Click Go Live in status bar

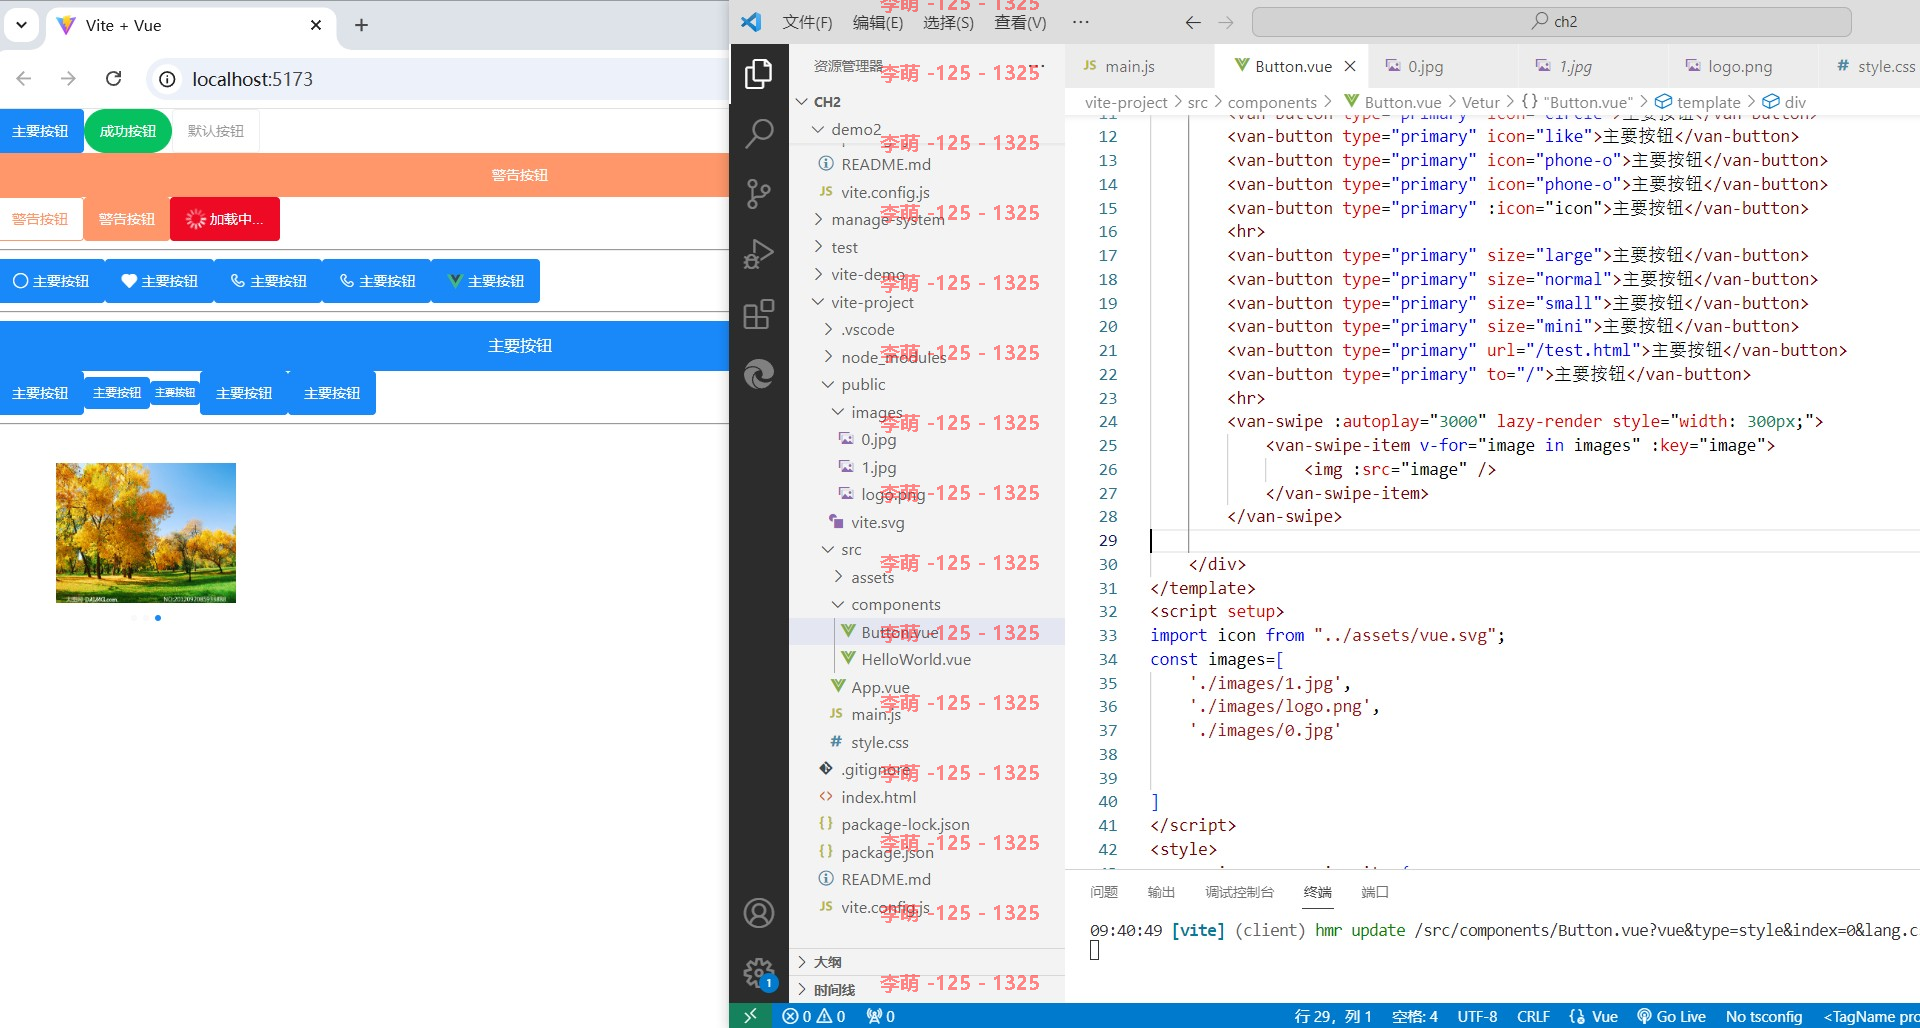tap(1671, 1016)
